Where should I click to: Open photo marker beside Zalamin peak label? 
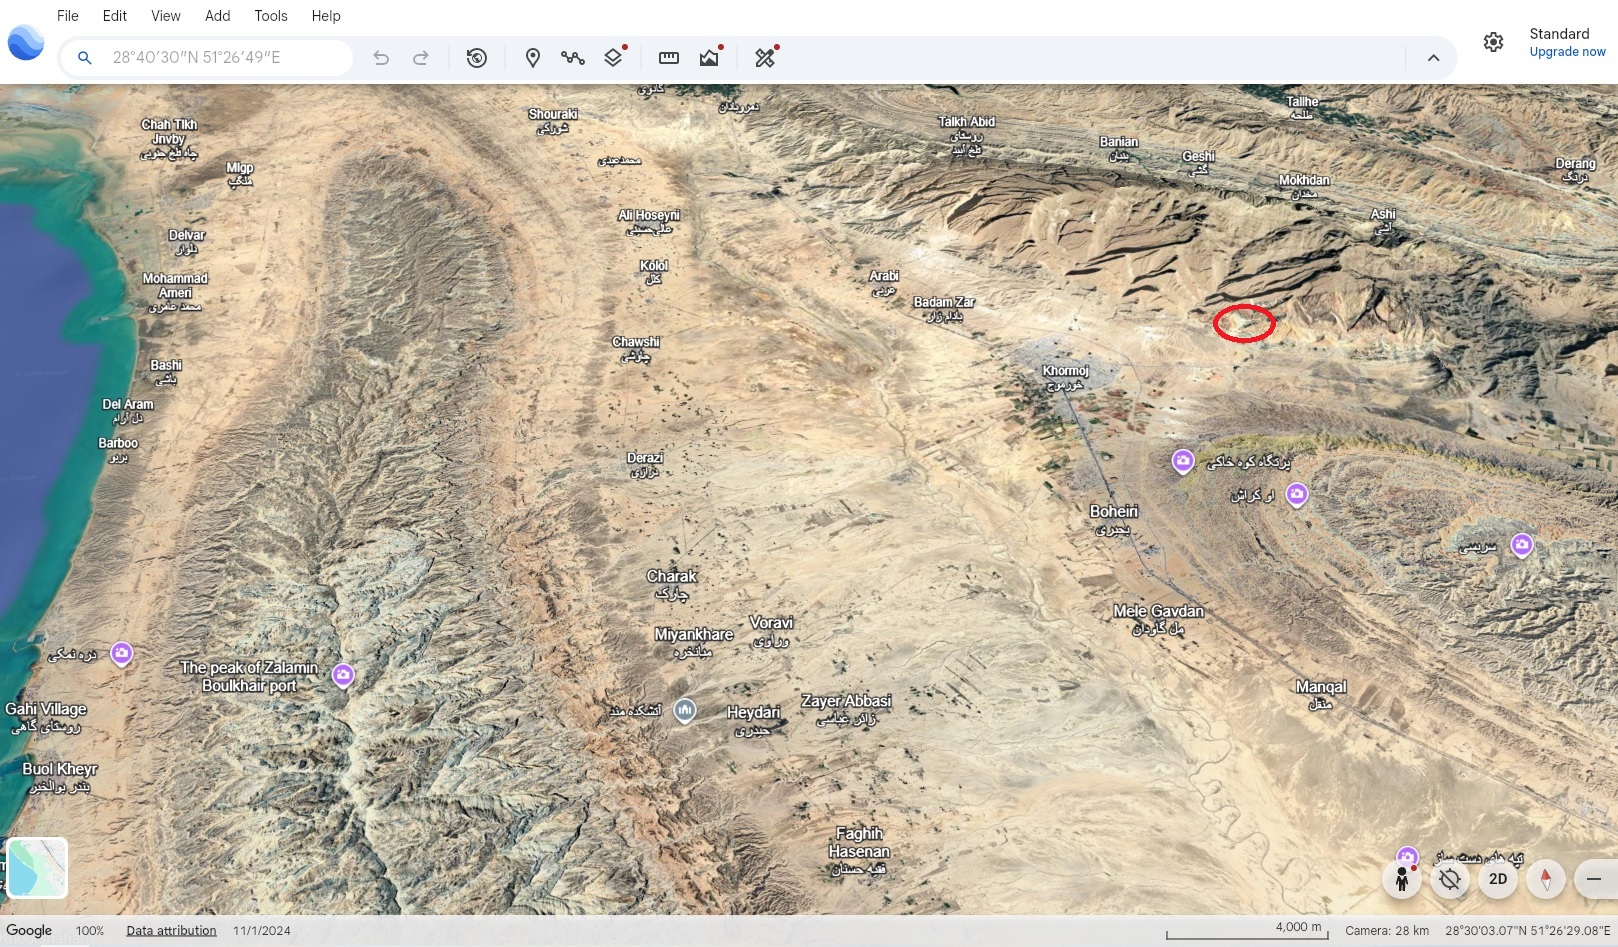pyautogui.click(x=343, y=675)
